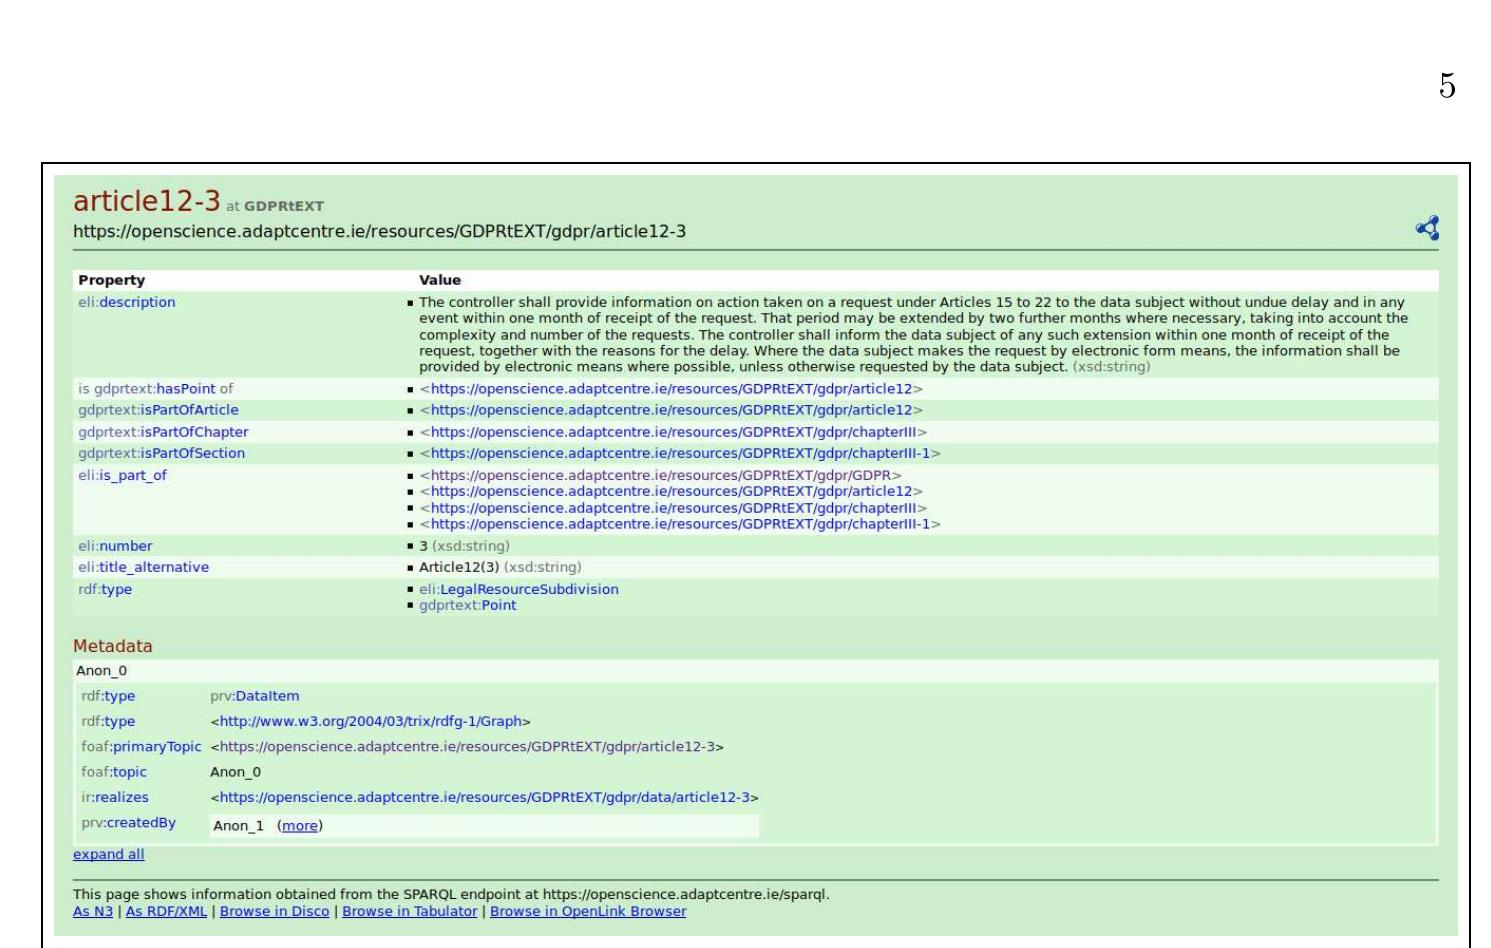
Task: Open the GDPRtEXT dataset link in header
Action: 284,206
